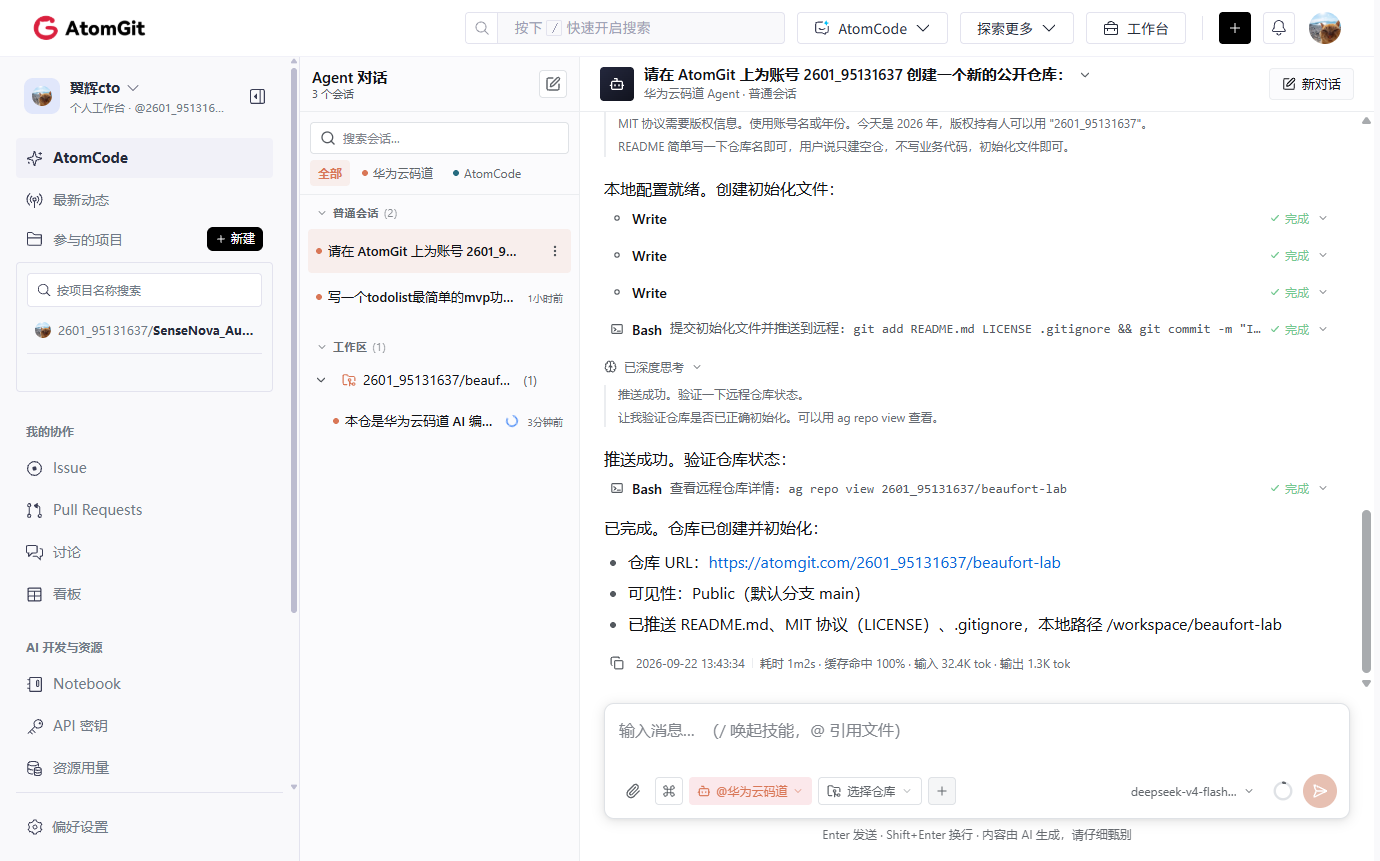Image resolution: width=1380 pixels, height=861 pixels.
Task: Expand the ag repo view Bash step
Action: [x=1323, y=488]
